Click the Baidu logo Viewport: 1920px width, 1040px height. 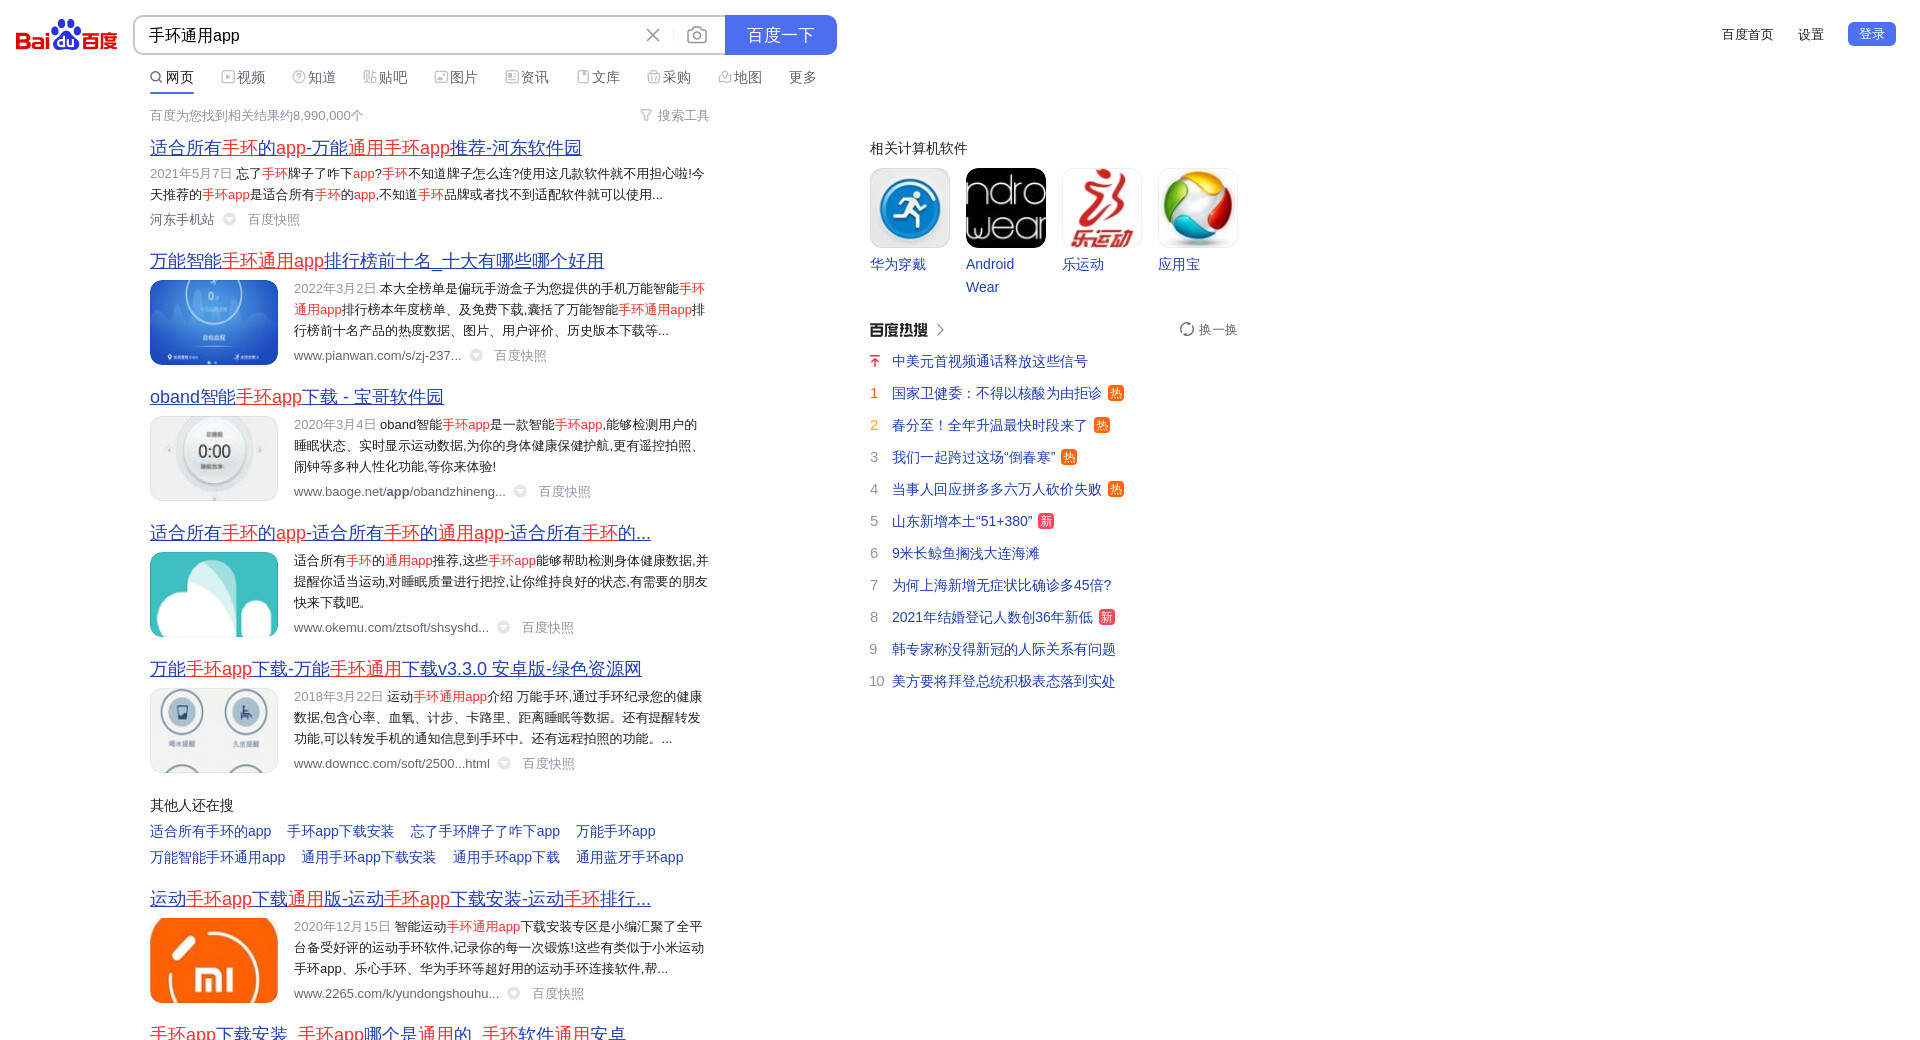pyautogui.click(x=66, y=36)
